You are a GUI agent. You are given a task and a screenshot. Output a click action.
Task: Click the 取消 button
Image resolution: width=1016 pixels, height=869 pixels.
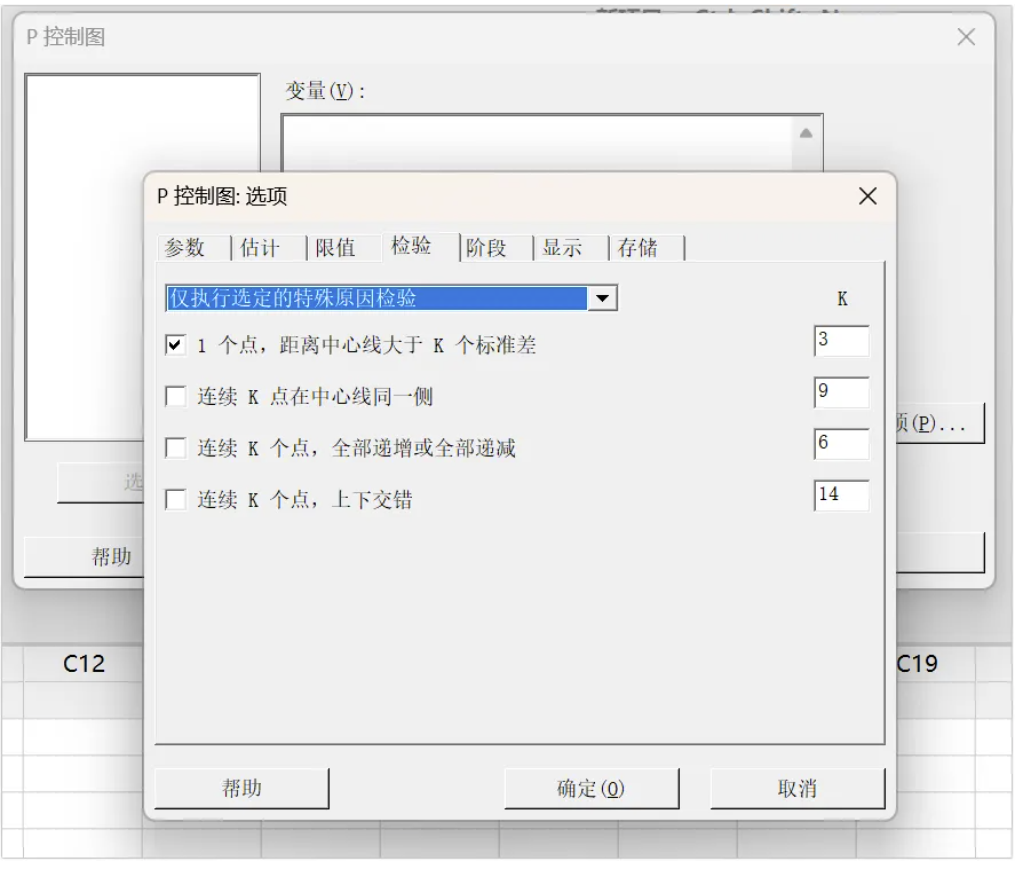pos(797,789)
